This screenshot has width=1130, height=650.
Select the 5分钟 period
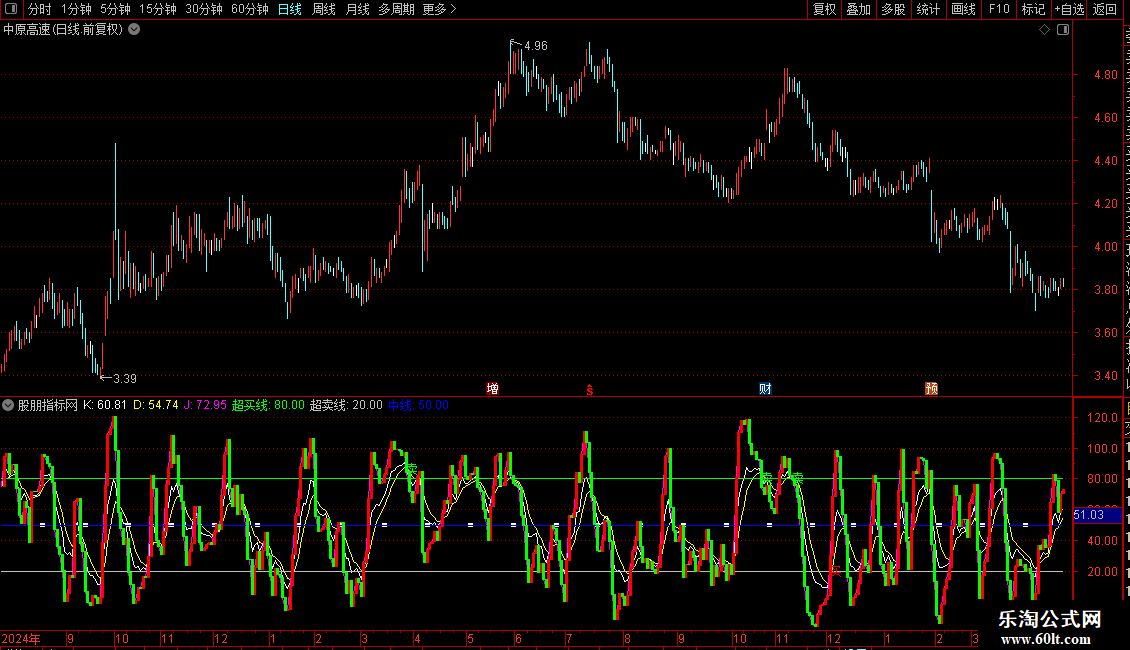[115, 9]
